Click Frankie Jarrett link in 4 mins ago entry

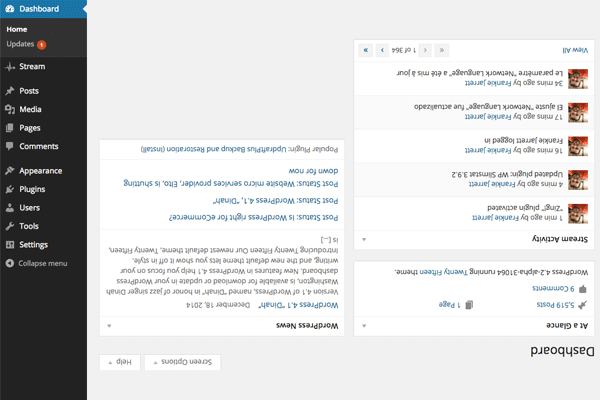pyautogui.click(x=492, y=184)
